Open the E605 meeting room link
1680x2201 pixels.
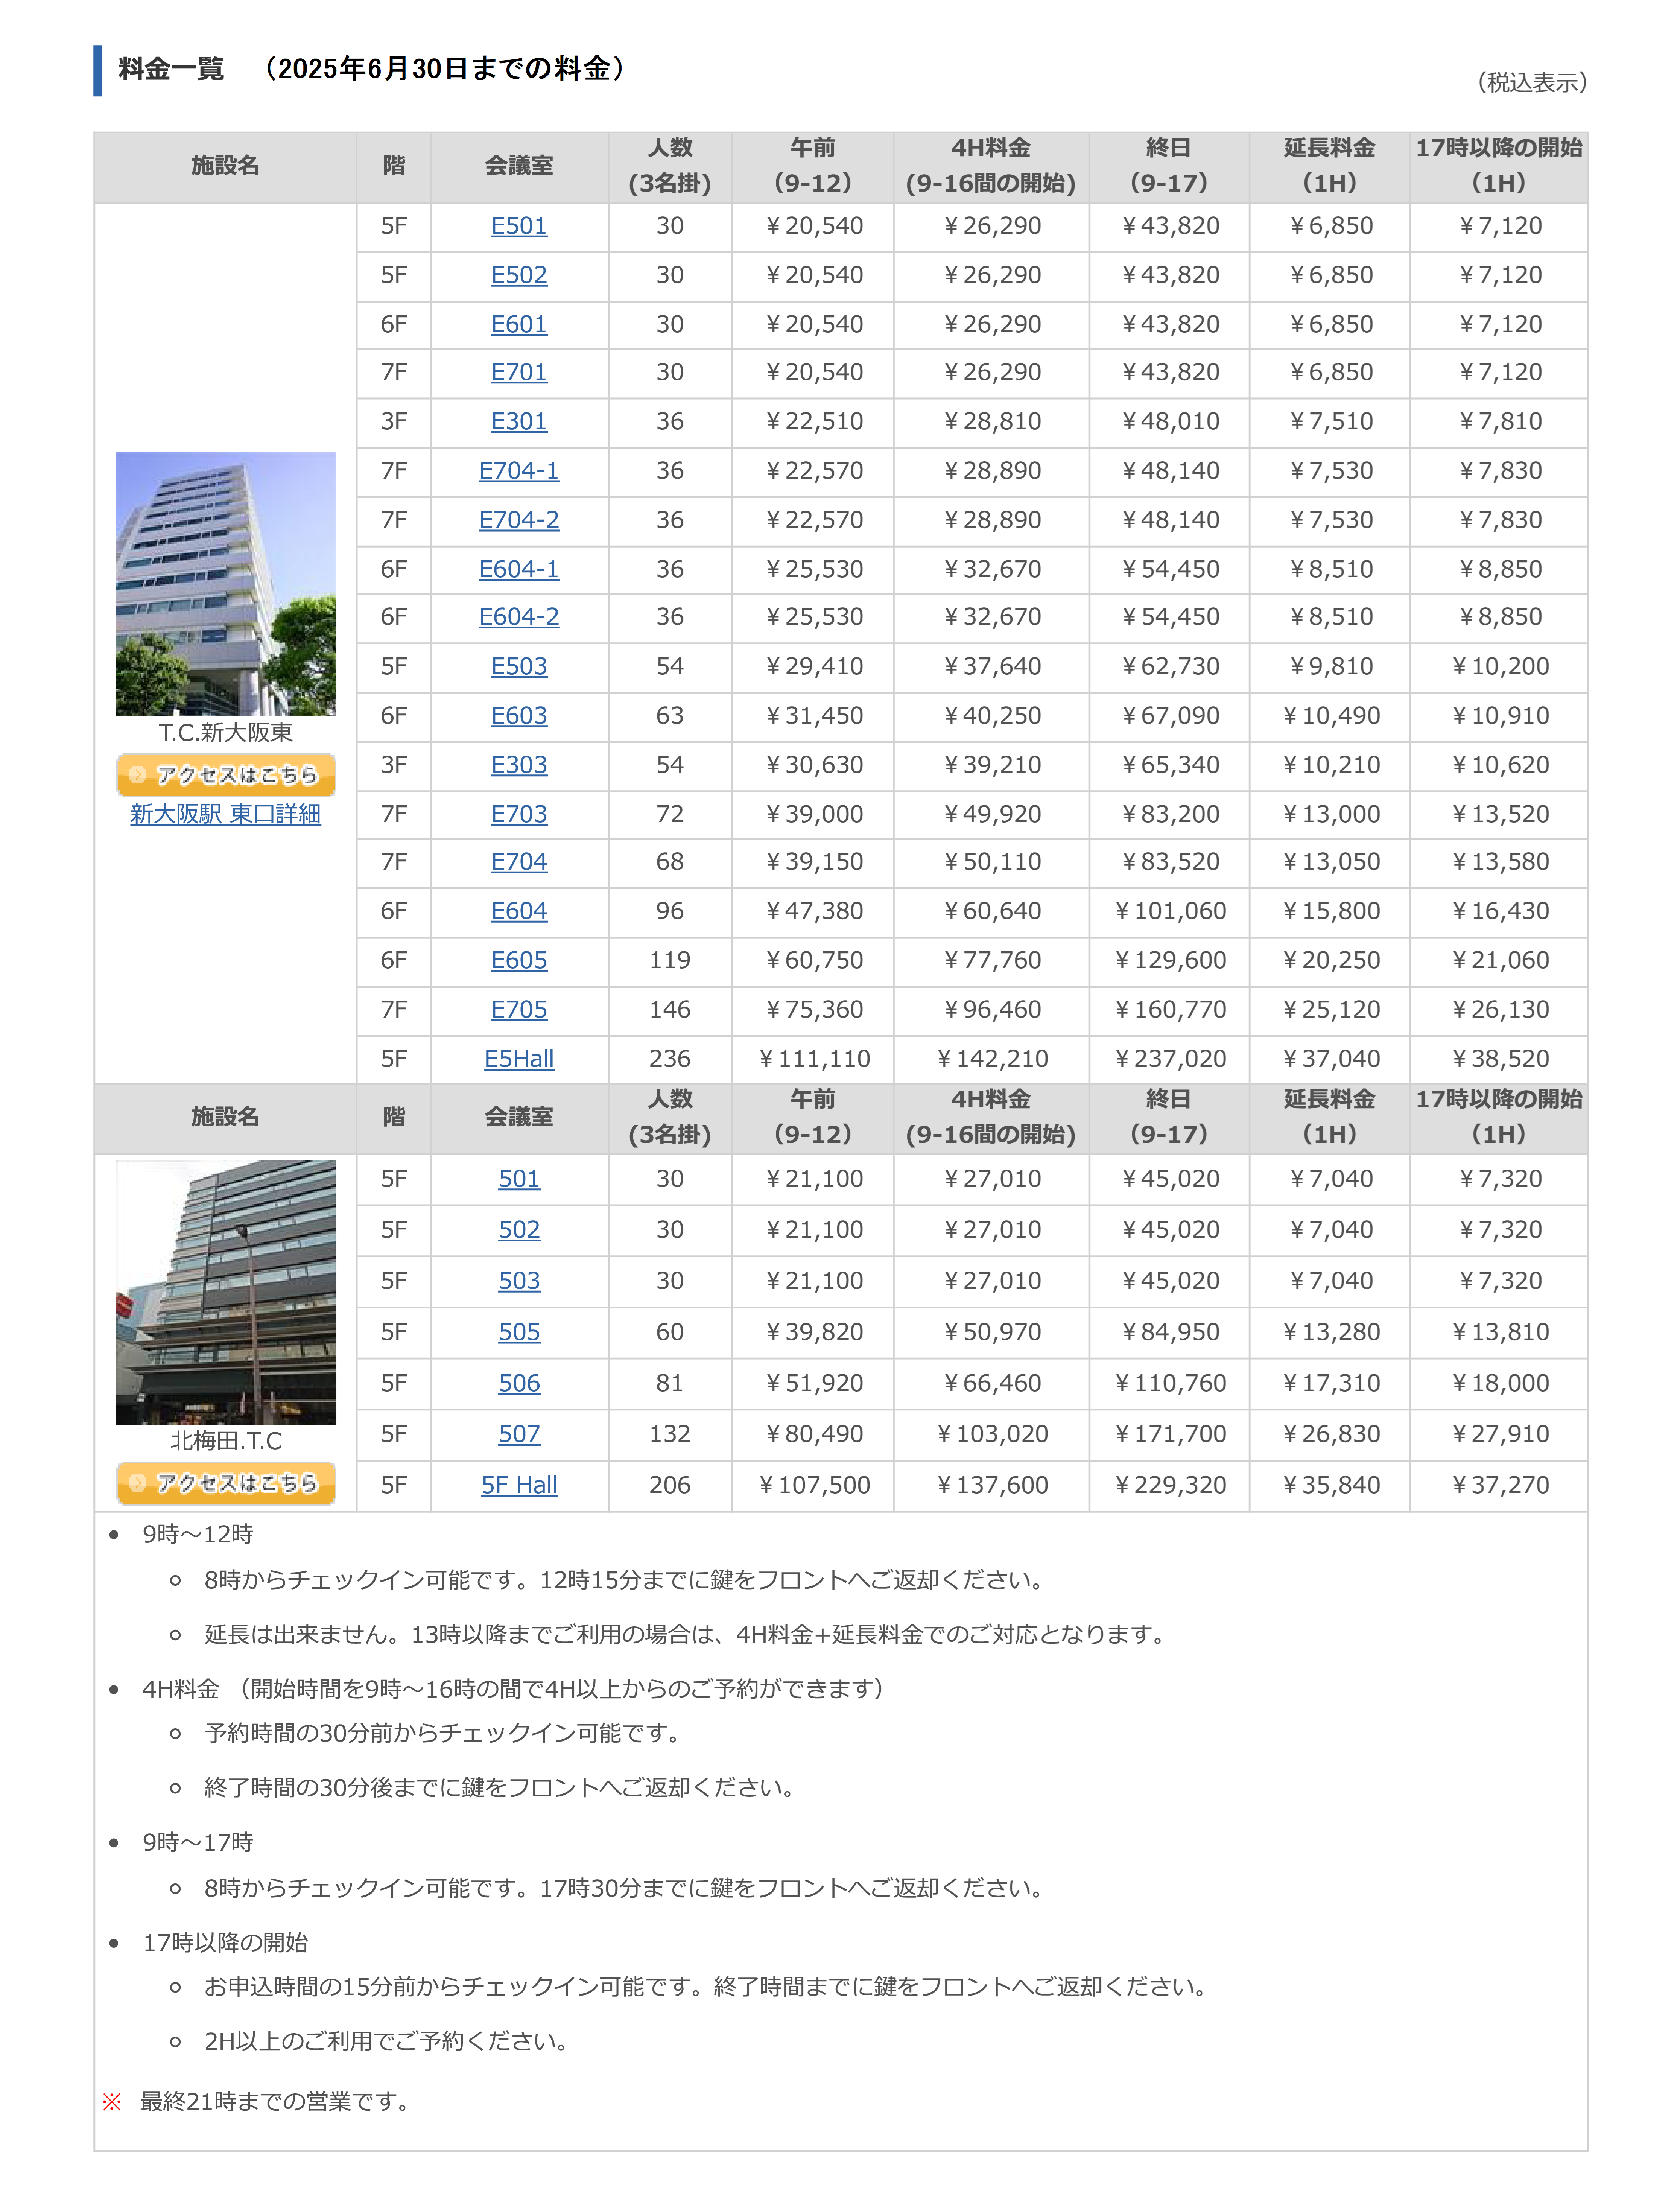click(519, 960)
